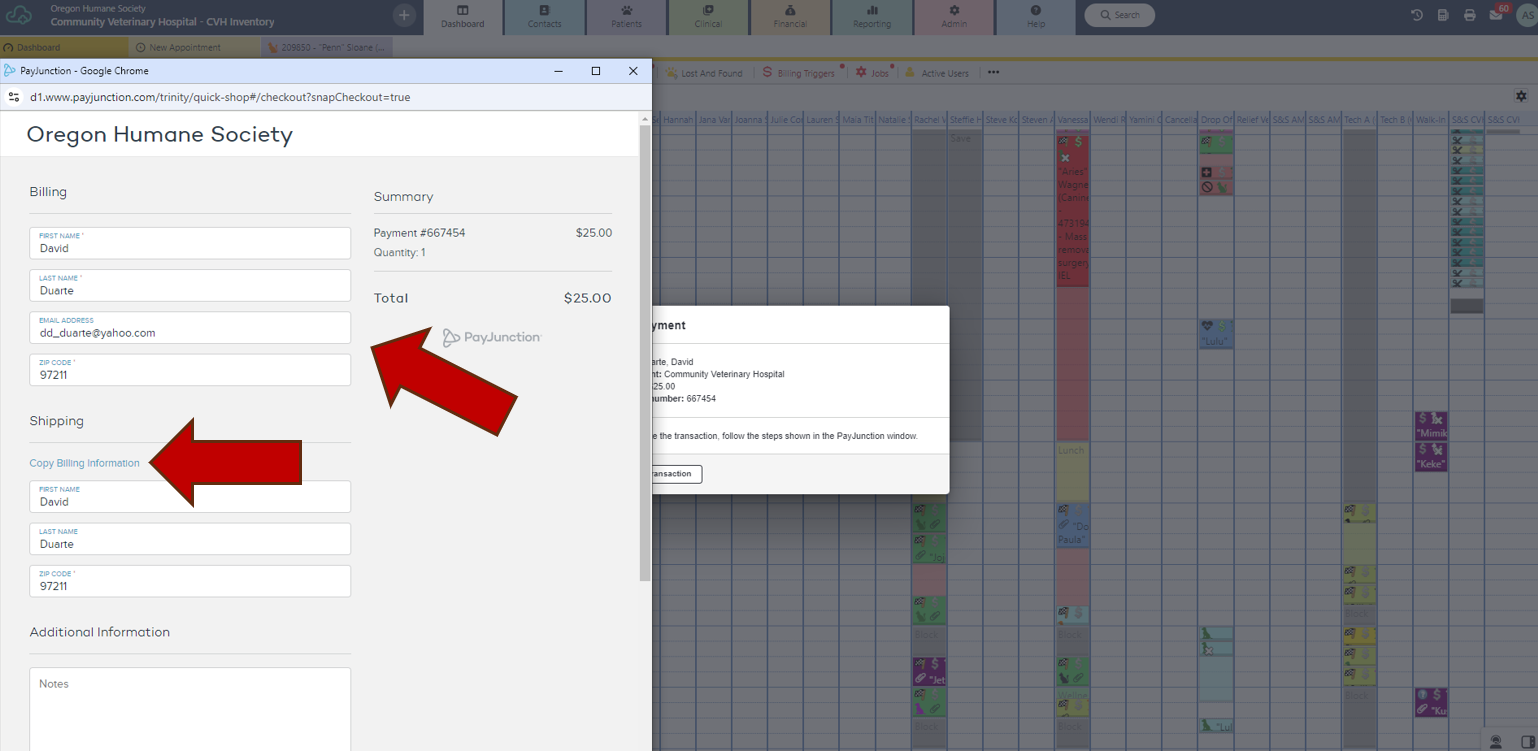Edit the billing Last Name field
This screenshot has height=751, width=1538.
[190, 285]
